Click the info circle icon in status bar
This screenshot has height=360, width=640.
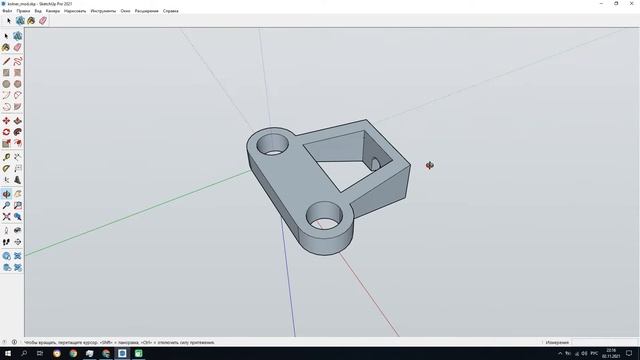pyautogui.click(x=14, y=342)
